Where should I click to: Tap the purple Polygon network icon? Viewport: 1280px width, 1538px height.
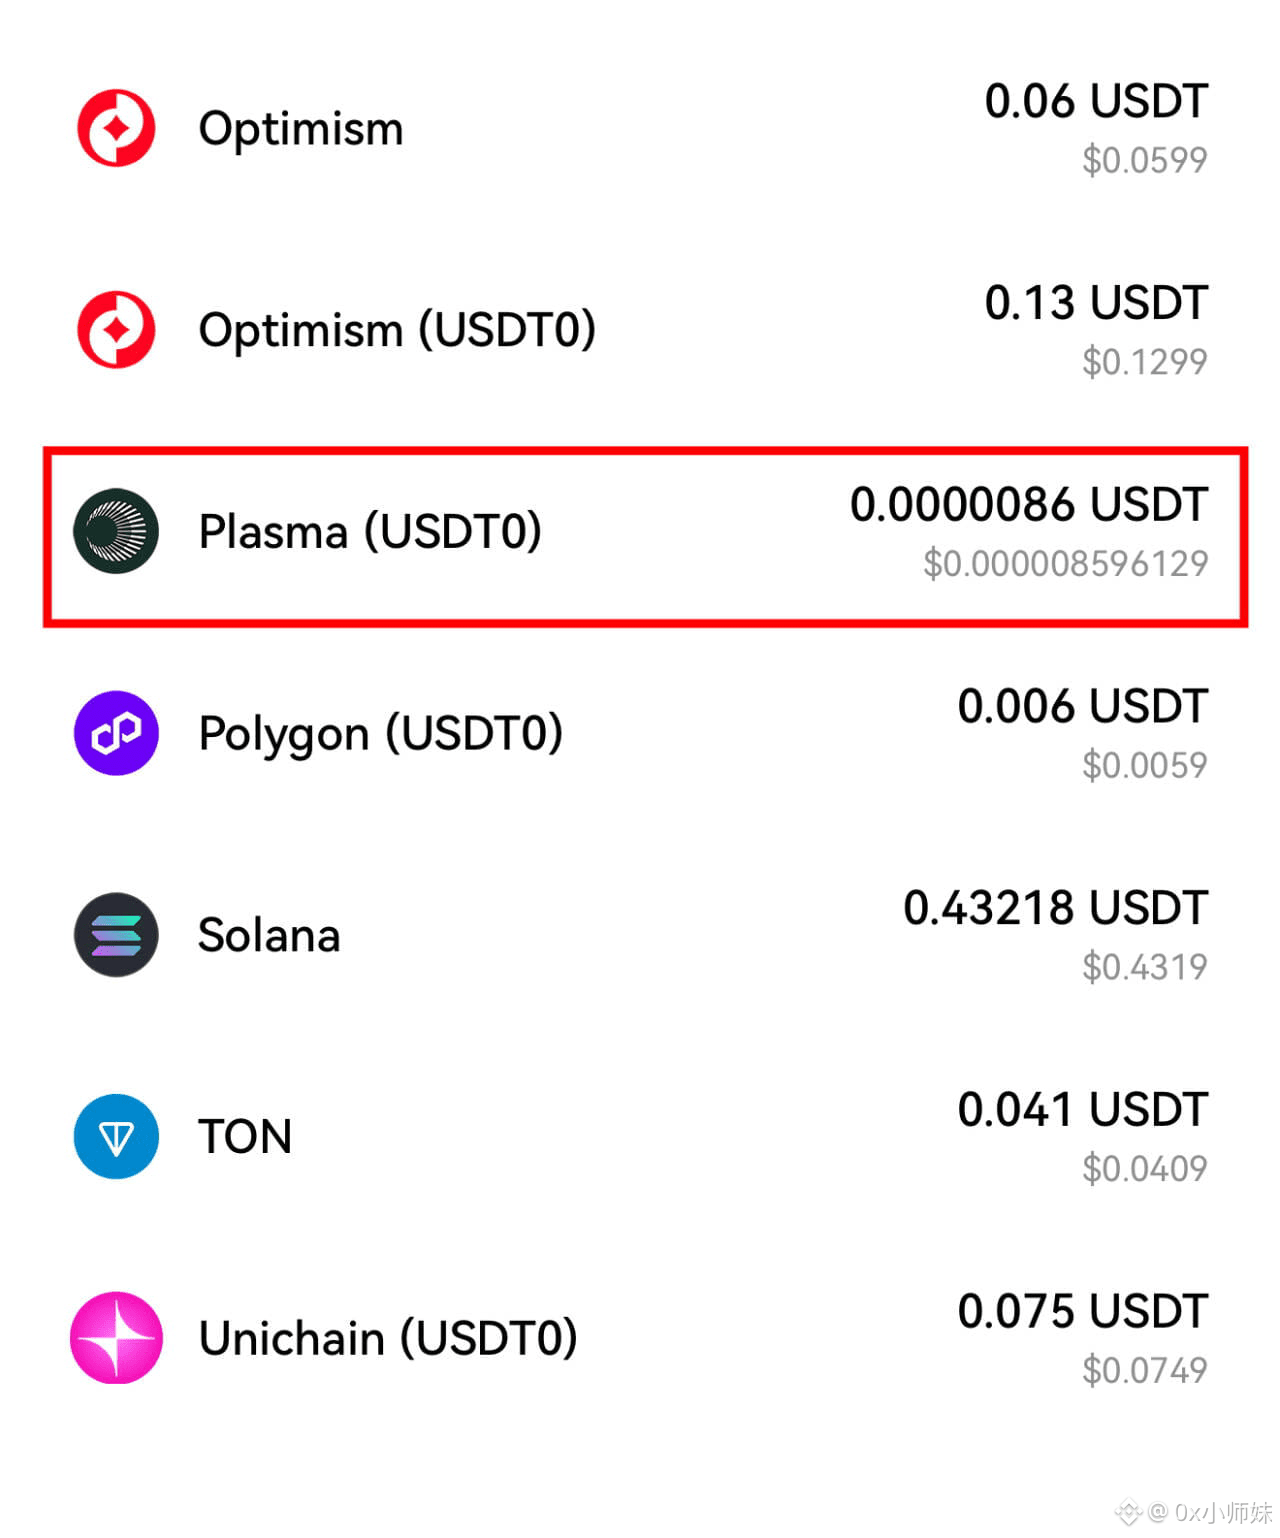point(116,733)
